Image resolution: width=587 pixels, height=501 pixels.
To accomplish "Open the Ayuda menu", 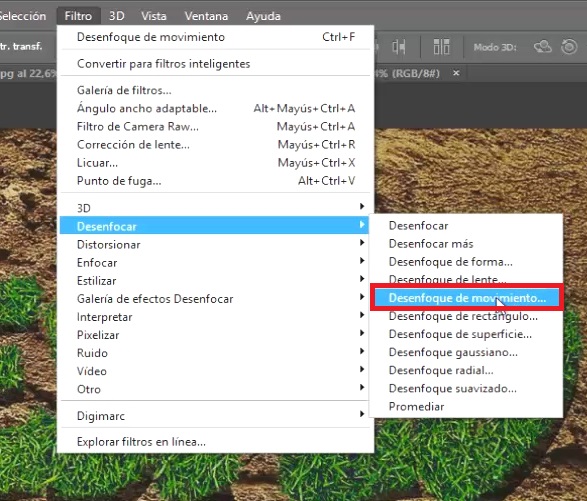I will point(263,16).
